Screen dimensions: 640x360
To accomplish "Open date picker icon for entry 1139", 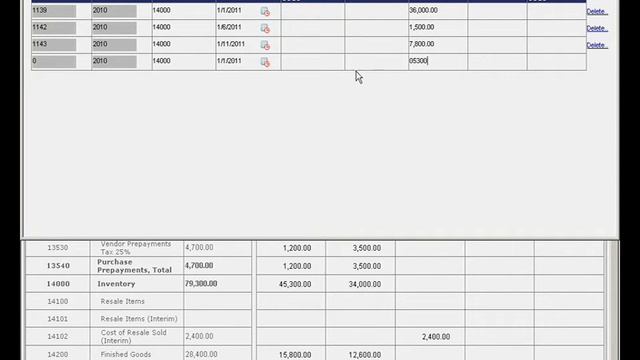I will 265,11.
